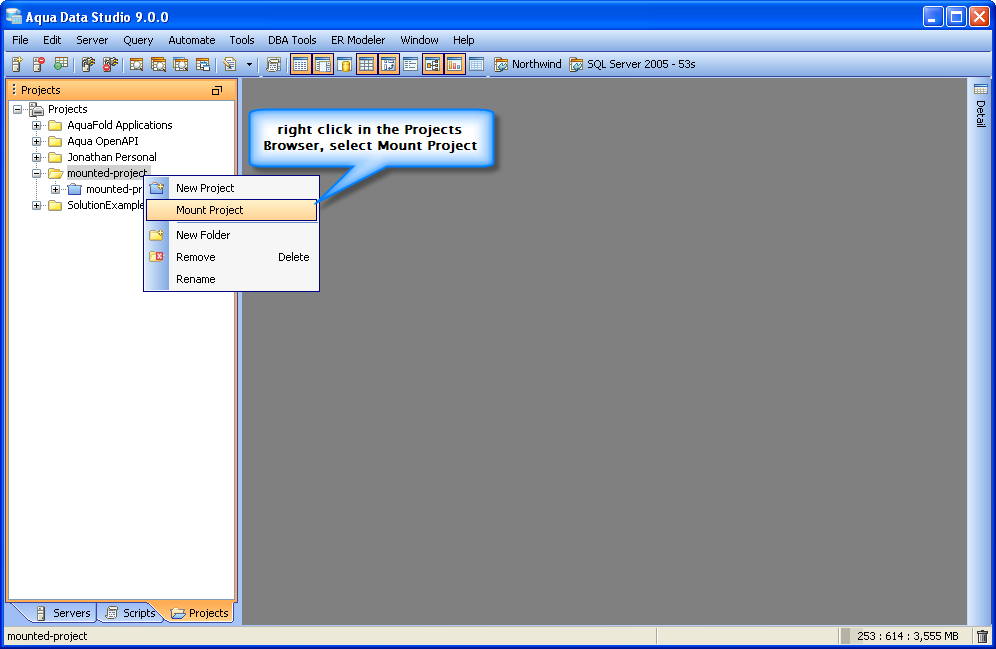This screenshot has height=649, width=996.
Task: Select the Jonathan Personal tree item
Action: 112,157
